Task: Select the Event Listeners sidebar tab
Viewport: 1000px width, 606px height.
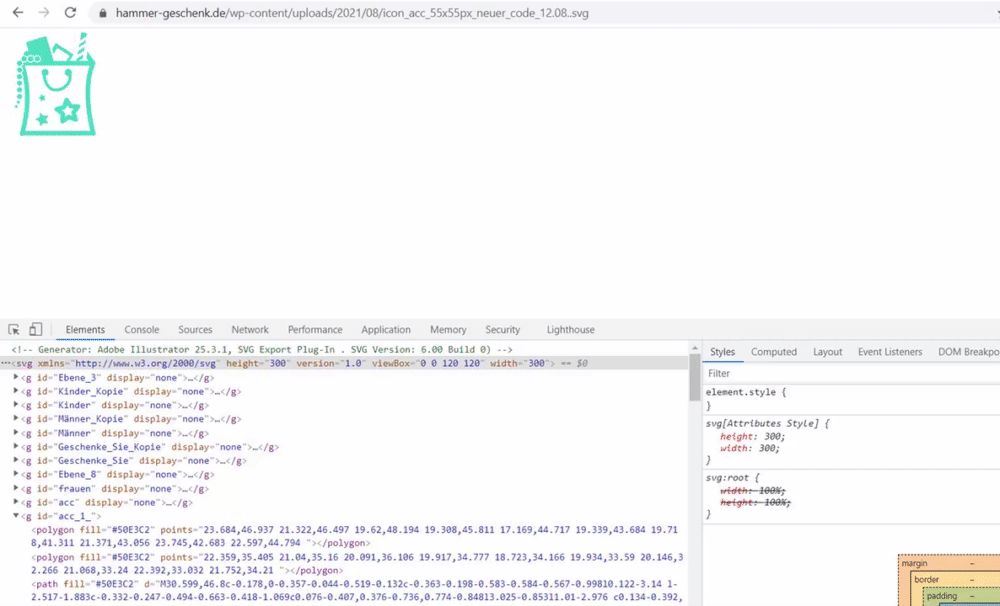Action: pos(890,352)
